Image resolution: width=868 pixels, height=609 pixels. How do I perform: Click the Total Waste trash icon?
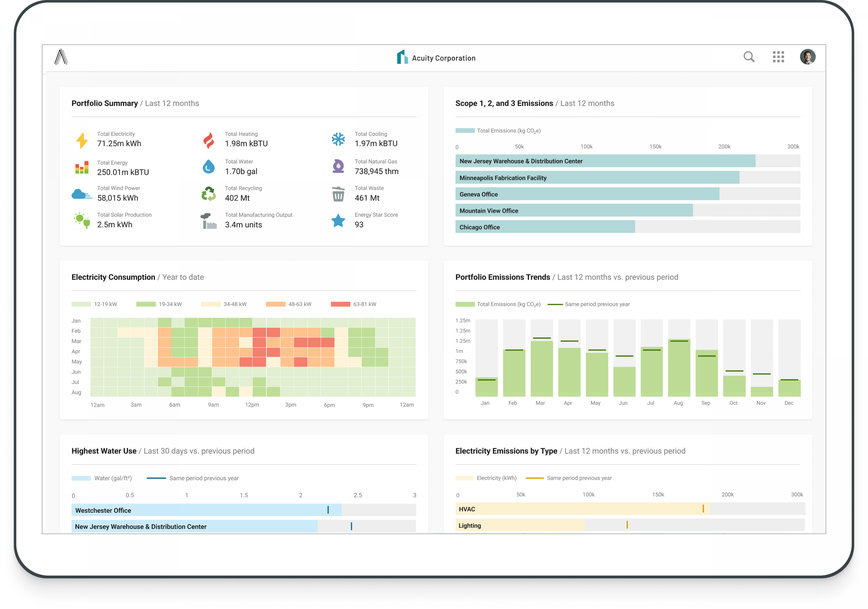(338, 194)
